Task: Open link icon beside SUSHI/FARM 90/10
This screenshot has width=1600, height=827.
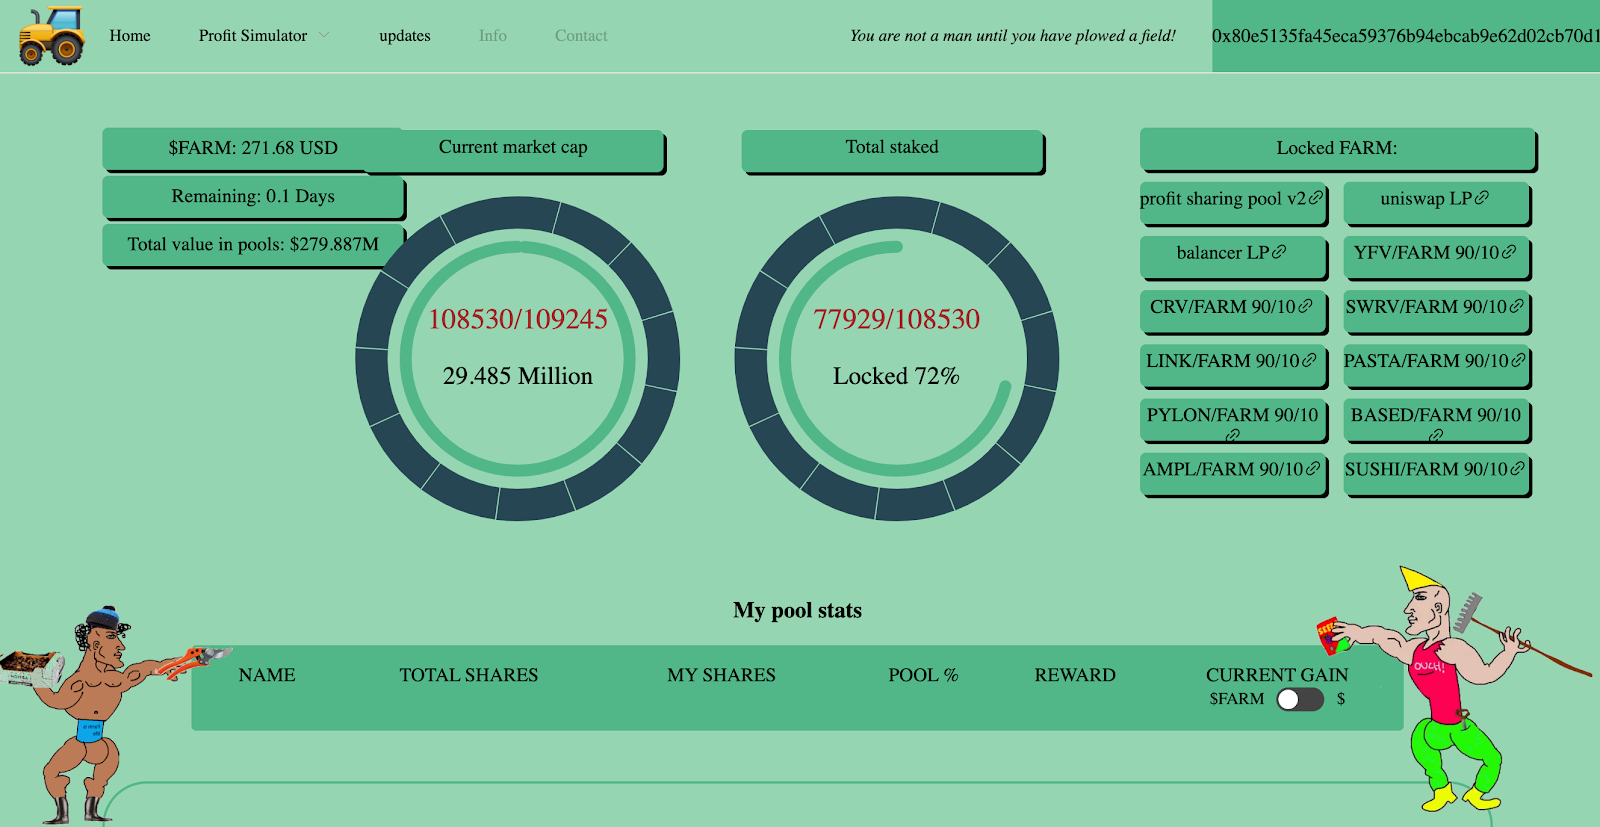Action: (x=1517, y=468)
